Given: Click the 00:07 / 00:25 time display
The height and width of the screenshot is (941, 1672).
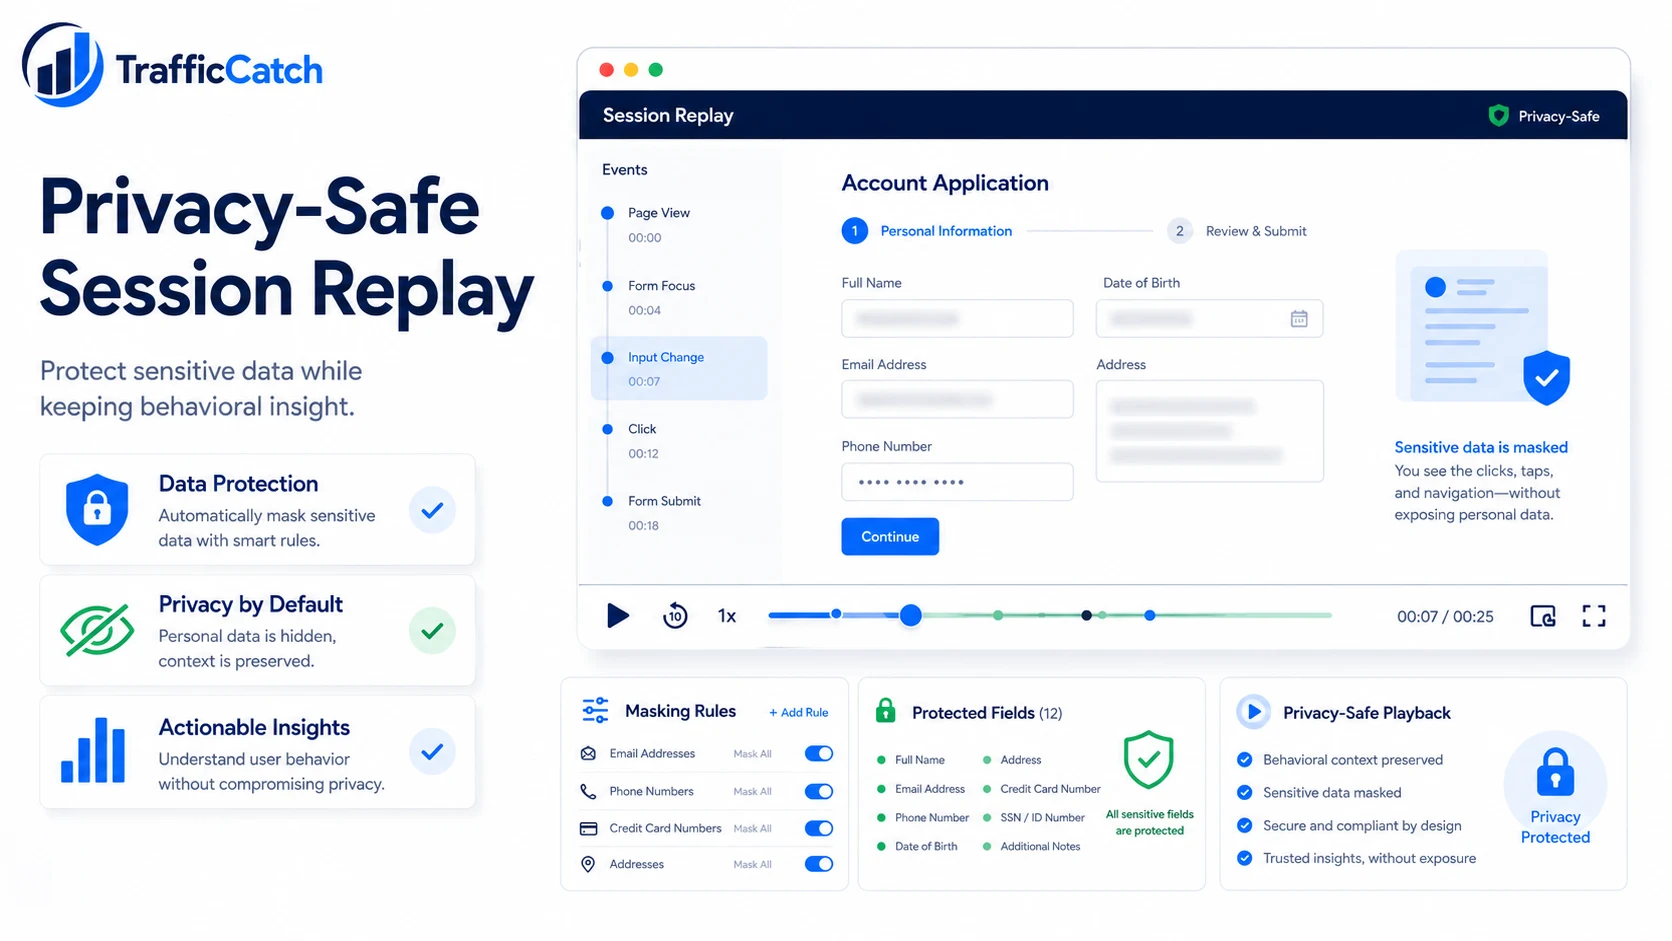Looking at the screenshot, I should [1445, 617].
